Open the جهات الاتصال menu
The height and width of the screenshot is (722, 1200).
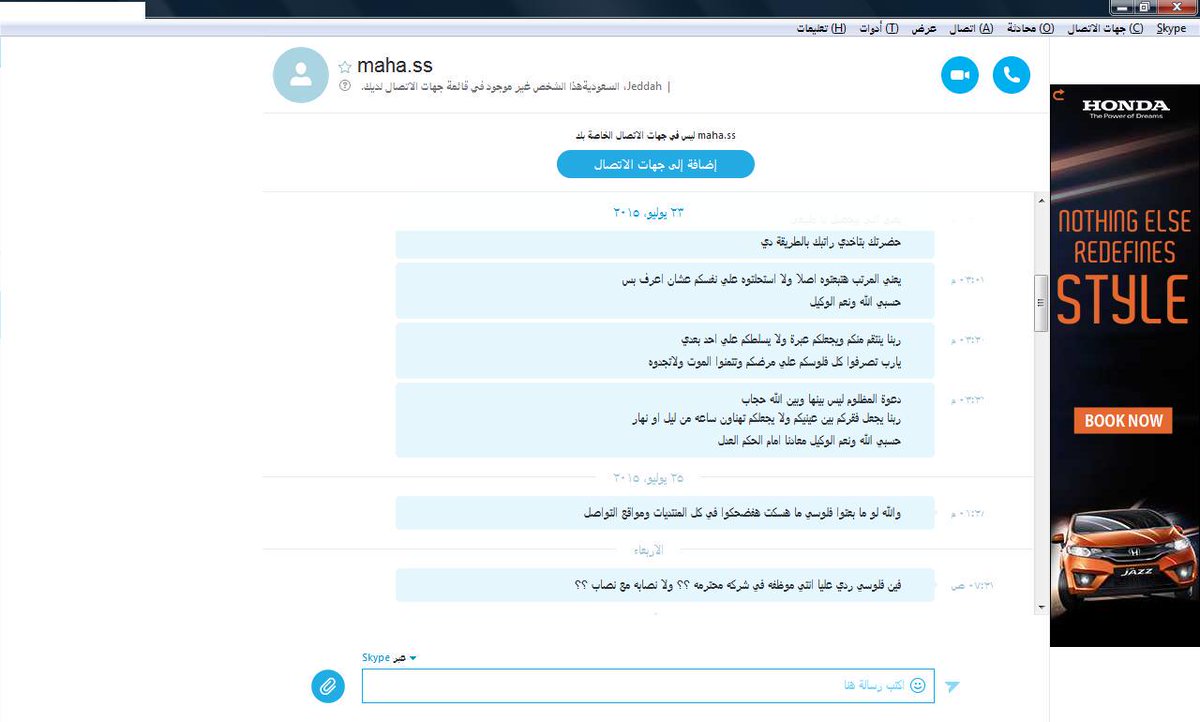click(x=1105, y=28)
